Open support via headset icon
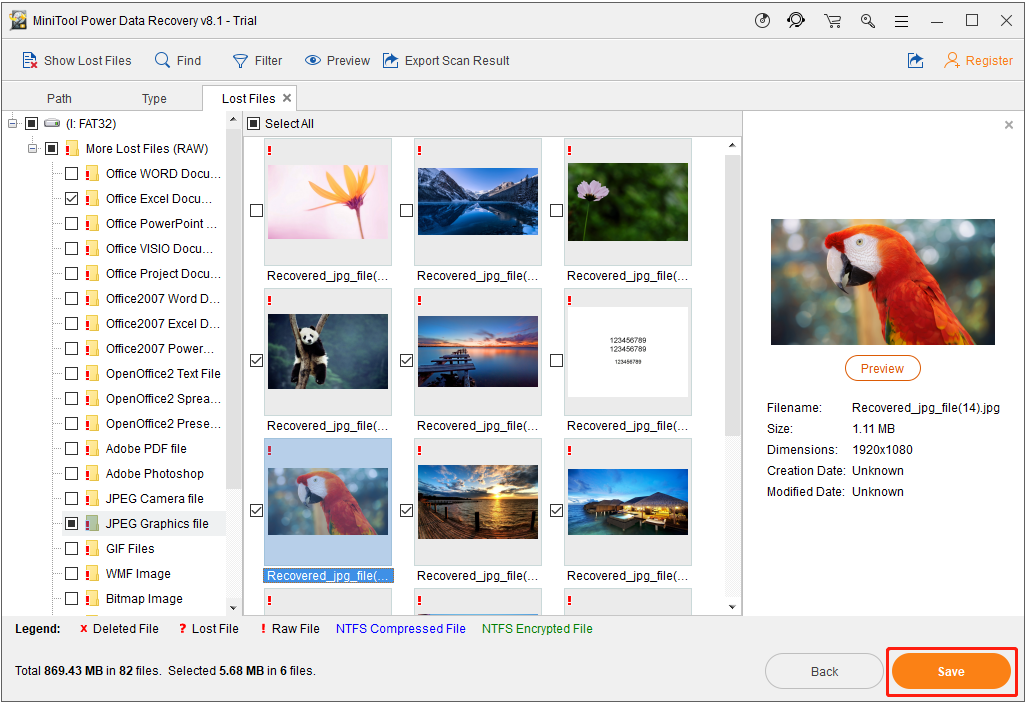This screenshot has width=1028, height=705. tap(796, 20)
